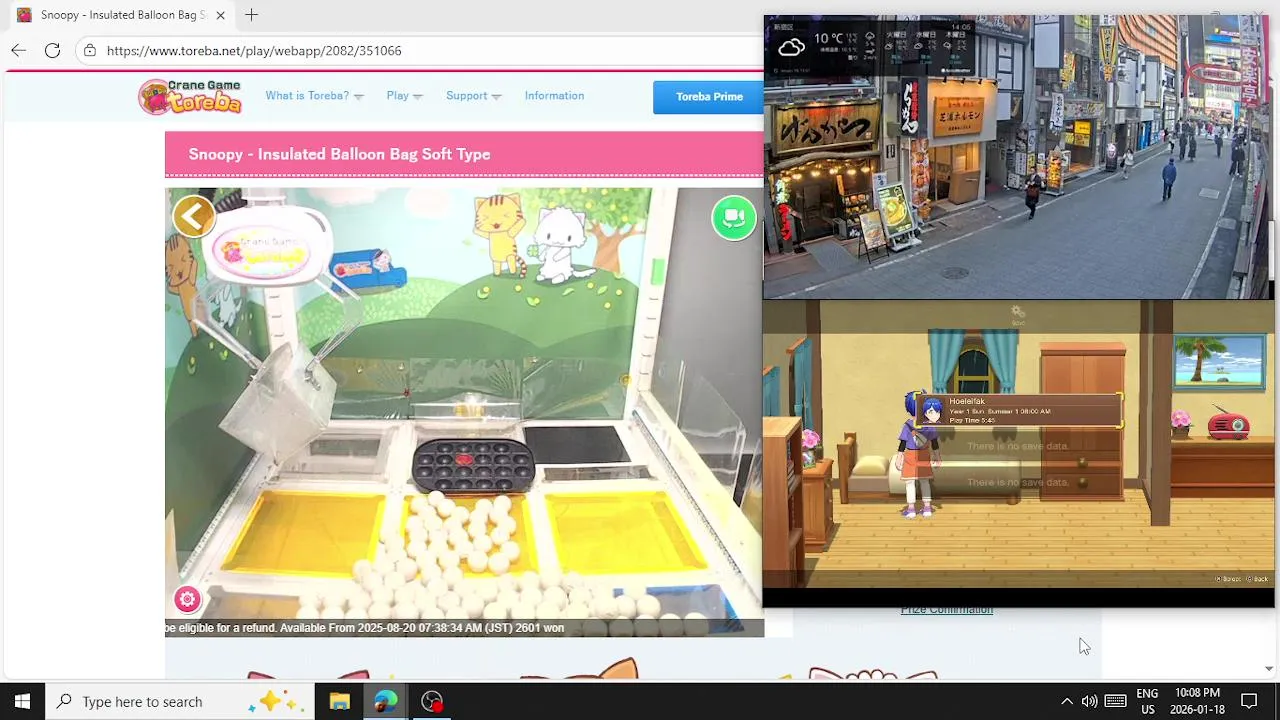Click the taskbar search box
The width and height of the screenshot is (1280, 720).
tap(180, 701)
